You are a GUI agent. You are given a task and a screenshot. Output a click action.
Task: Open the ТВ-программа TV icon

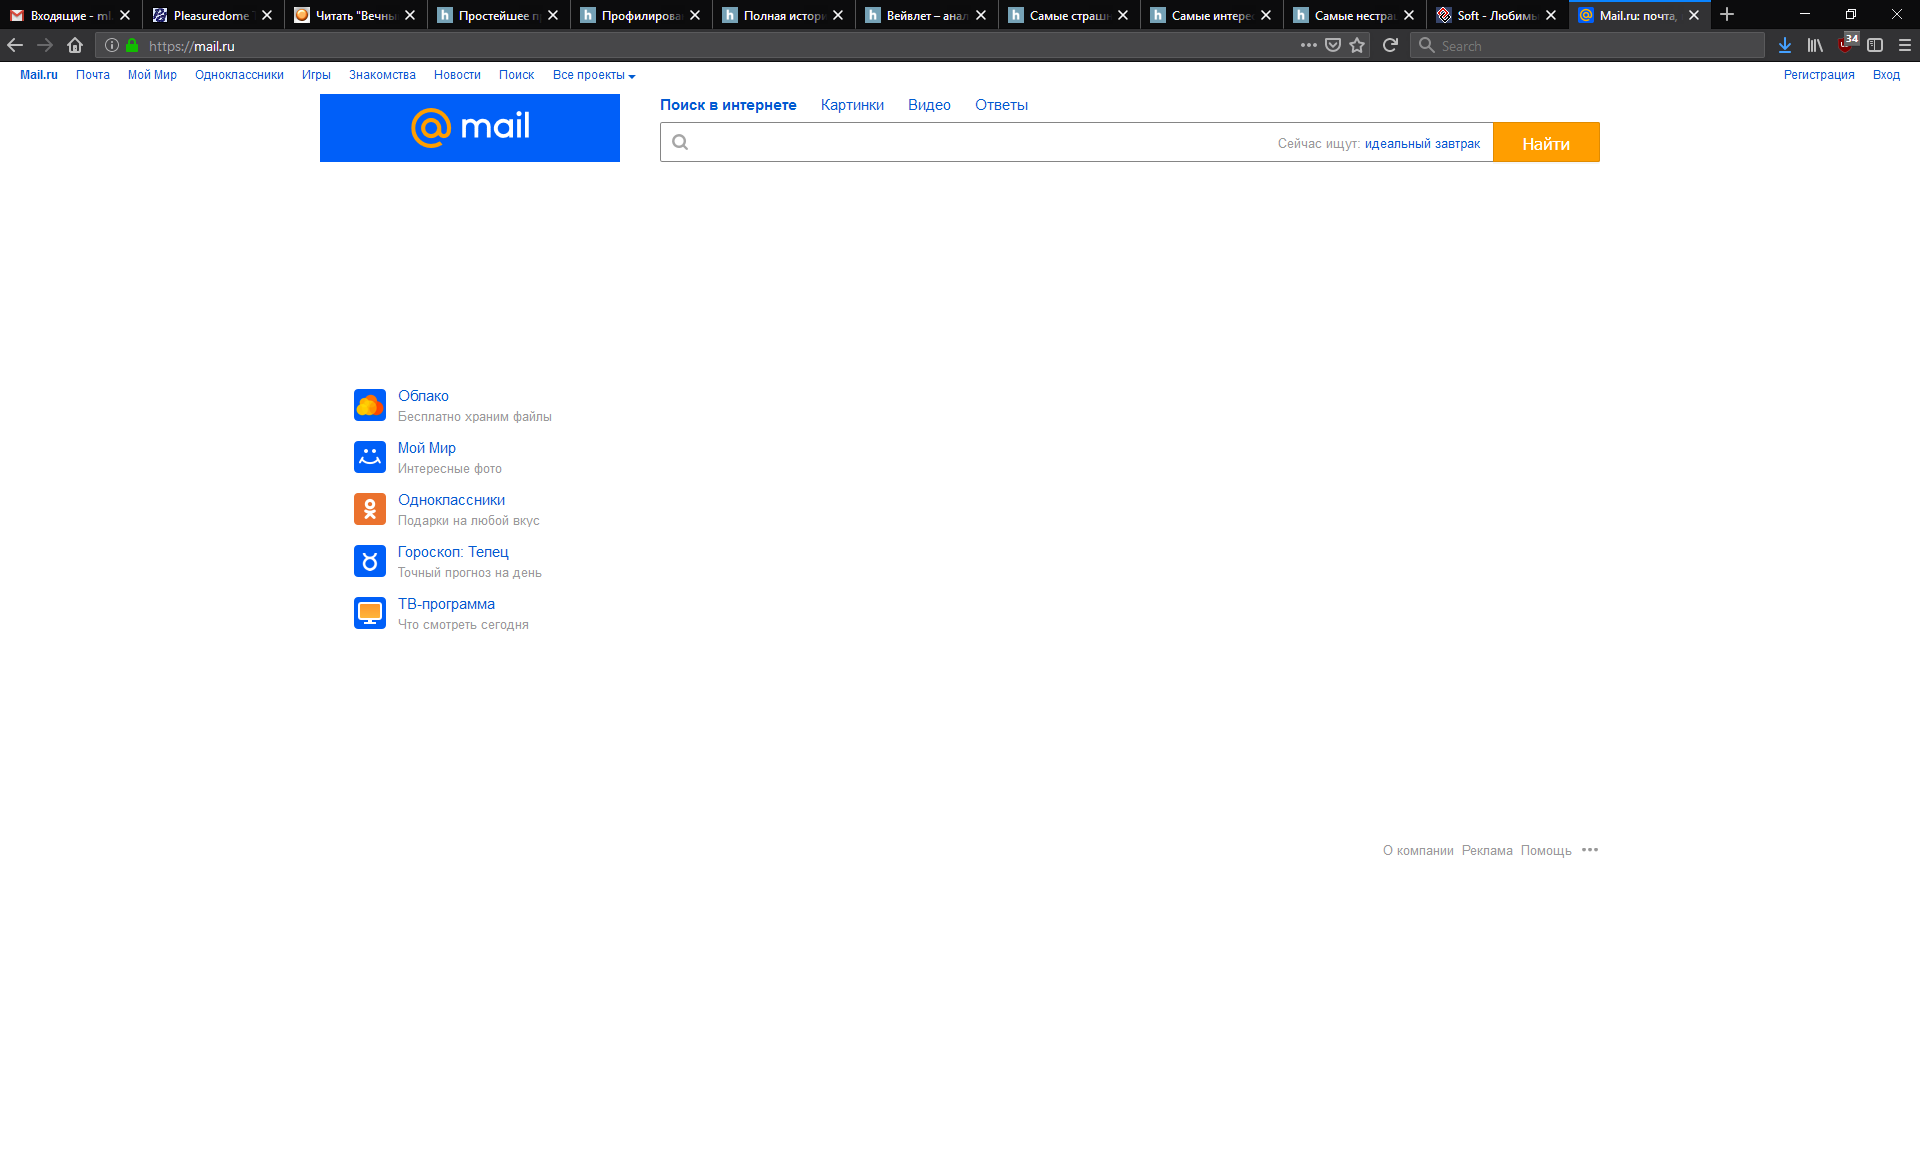(x=369, y=613)
